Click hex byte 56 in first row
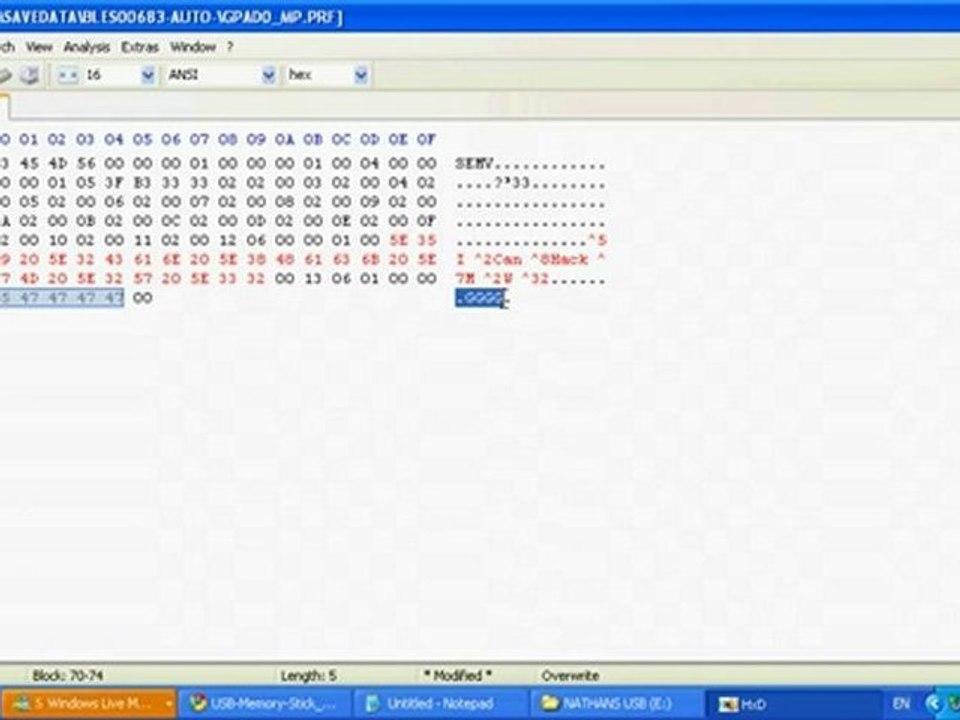960x720 pixels. 85,163
